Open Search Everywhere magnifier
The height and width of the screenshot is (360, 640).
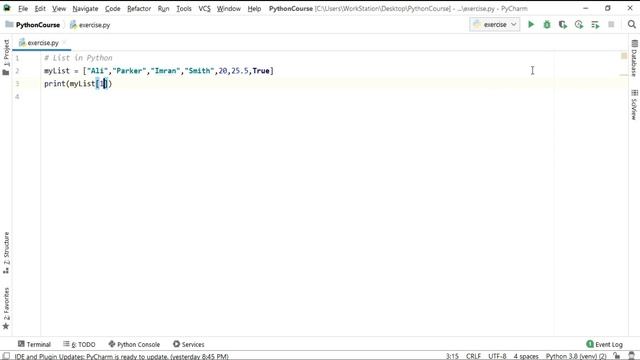point(631,24)
